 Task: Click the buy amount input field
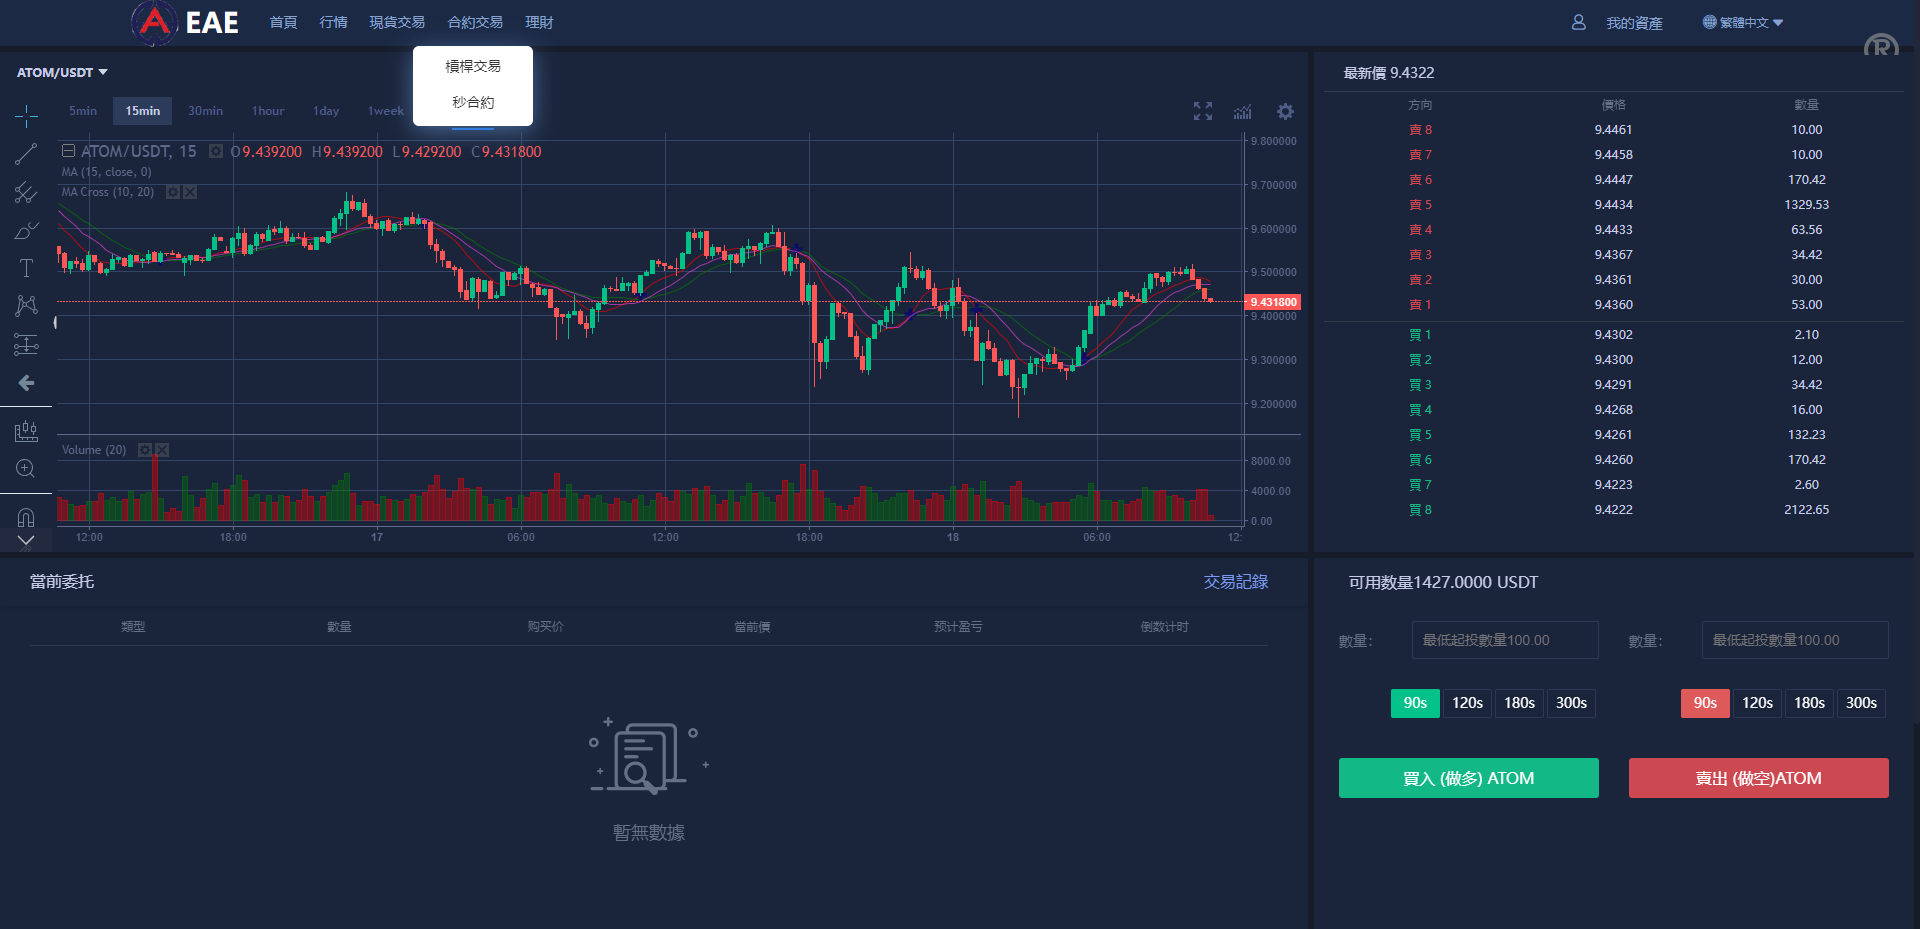(1504, 640)
